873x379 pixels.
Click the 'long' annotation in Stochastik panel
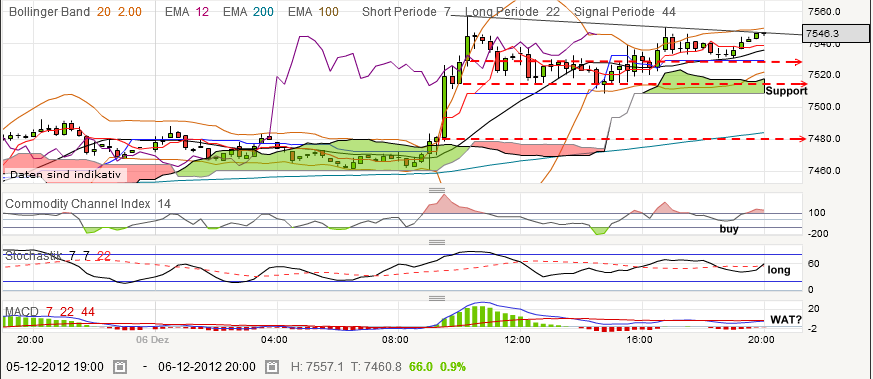(x=779, y=270)
